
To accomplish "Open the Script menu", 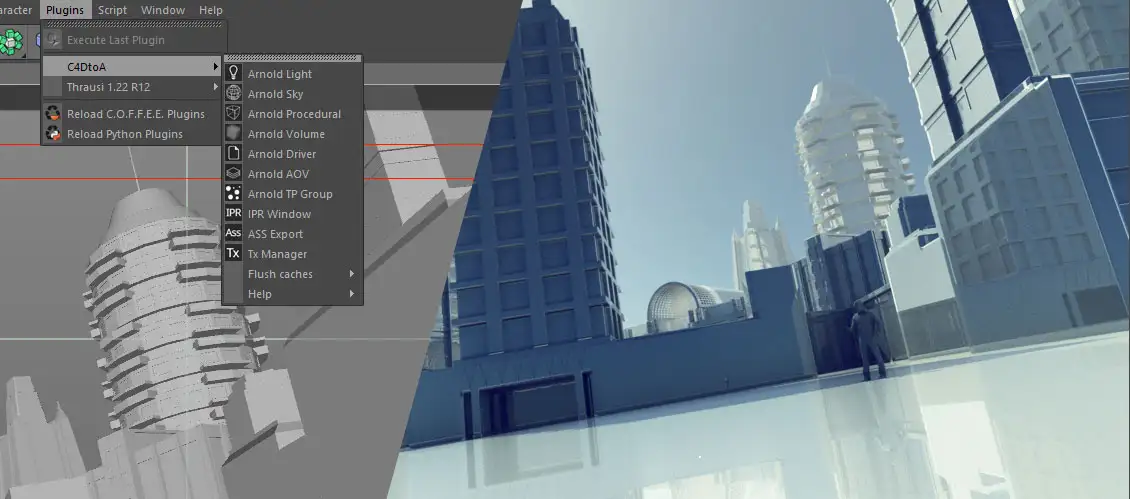I will point(112,10).
